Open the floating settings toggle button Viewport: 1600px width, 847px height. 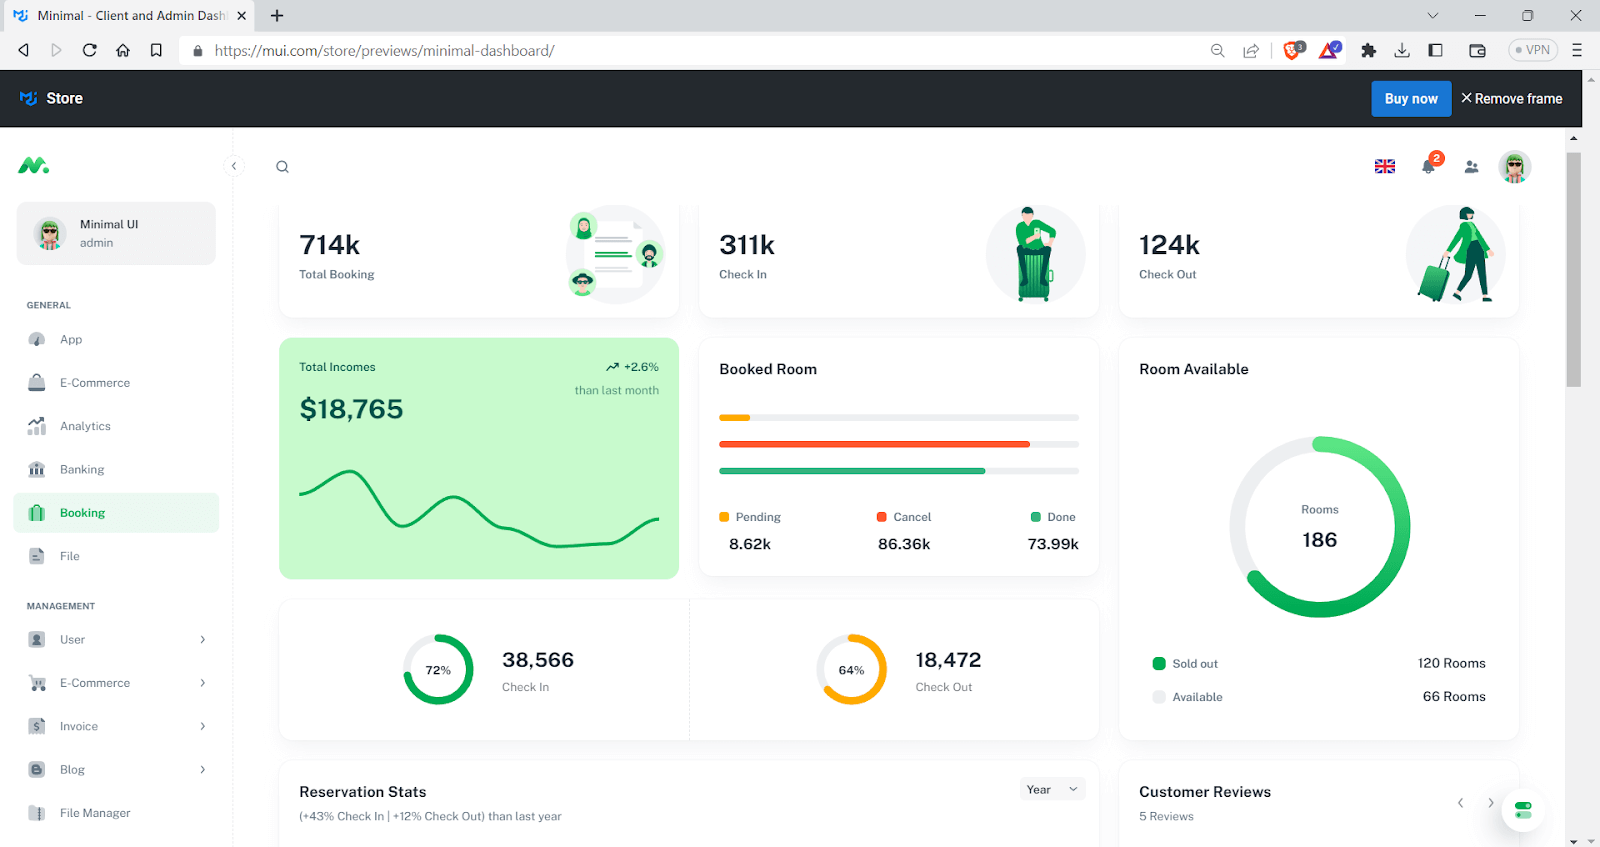[x=1523, y=810]
